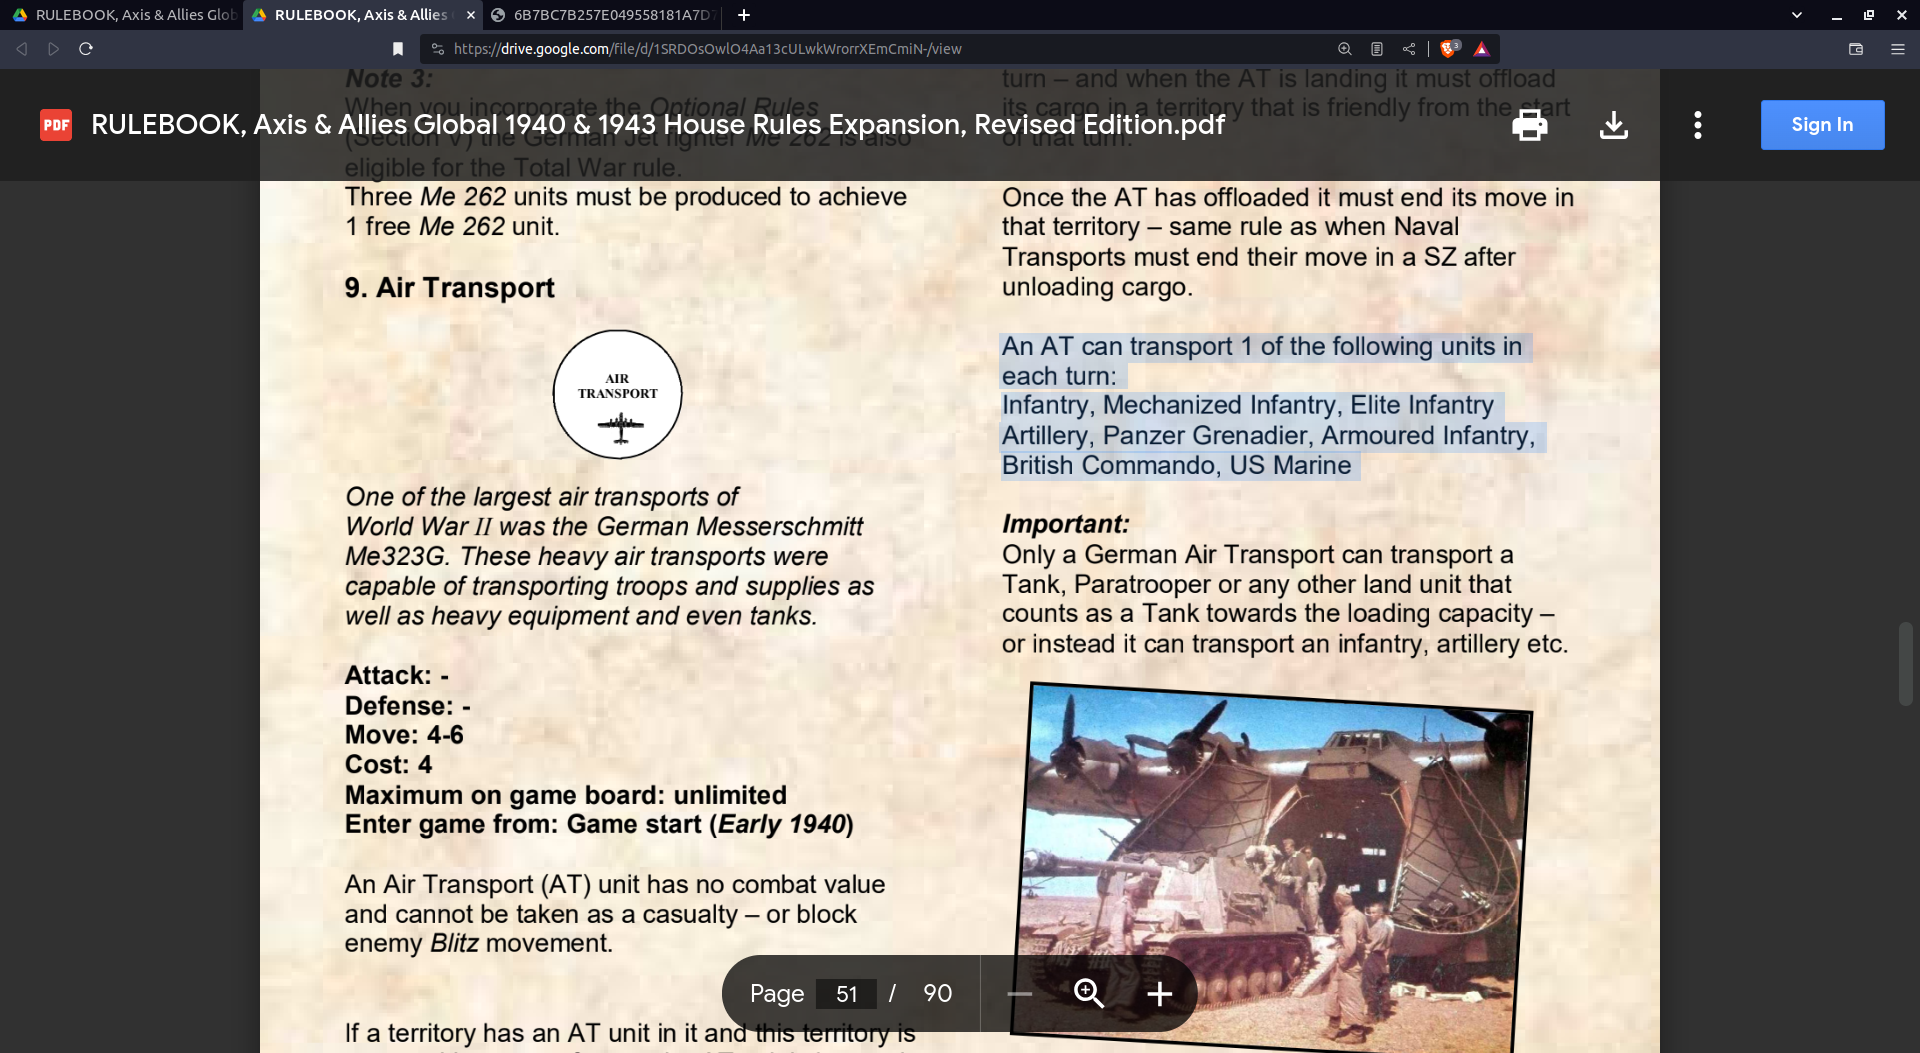
Task: Go back in browser history
Action: pos(22,49)
